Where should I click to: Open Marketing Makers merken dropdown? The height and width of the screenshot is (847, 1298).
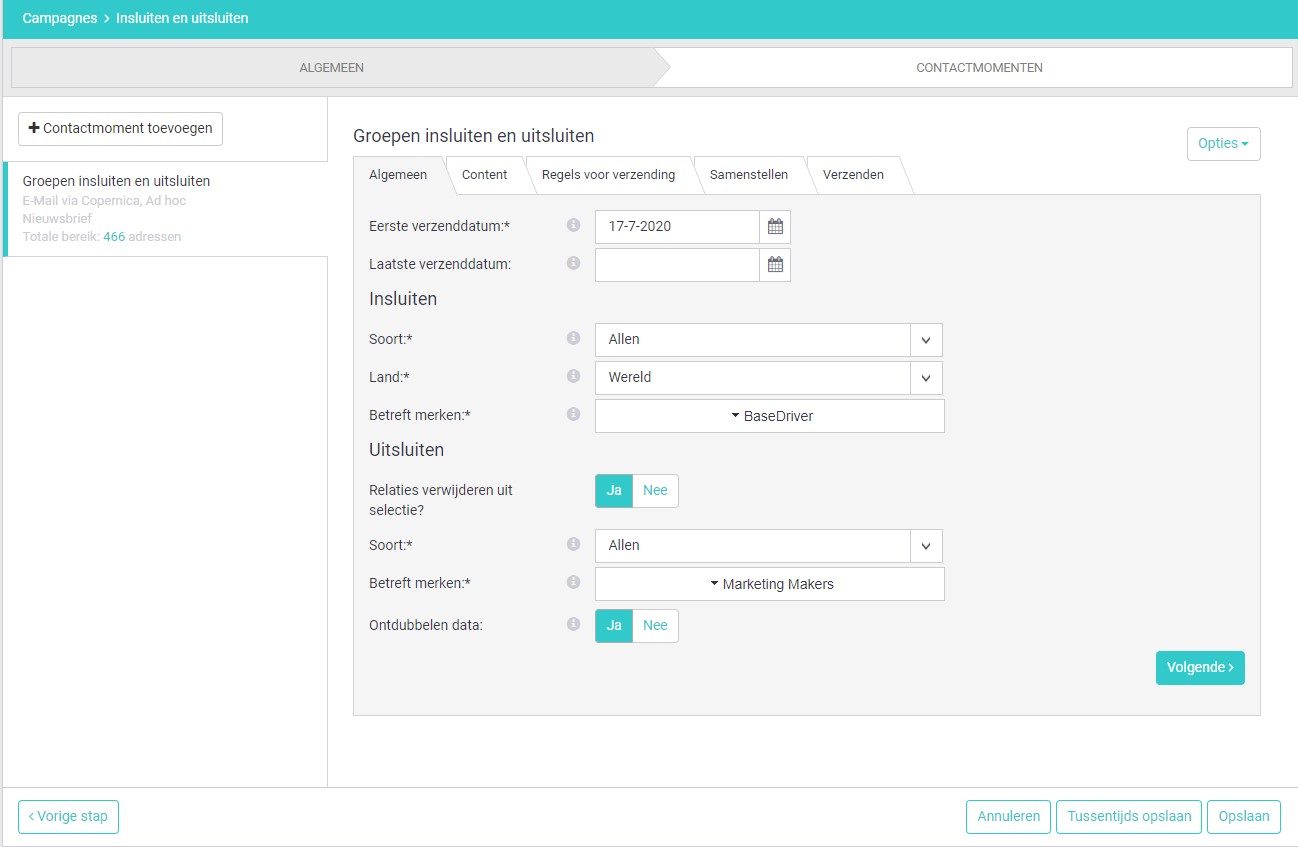(x=770, y=584)
